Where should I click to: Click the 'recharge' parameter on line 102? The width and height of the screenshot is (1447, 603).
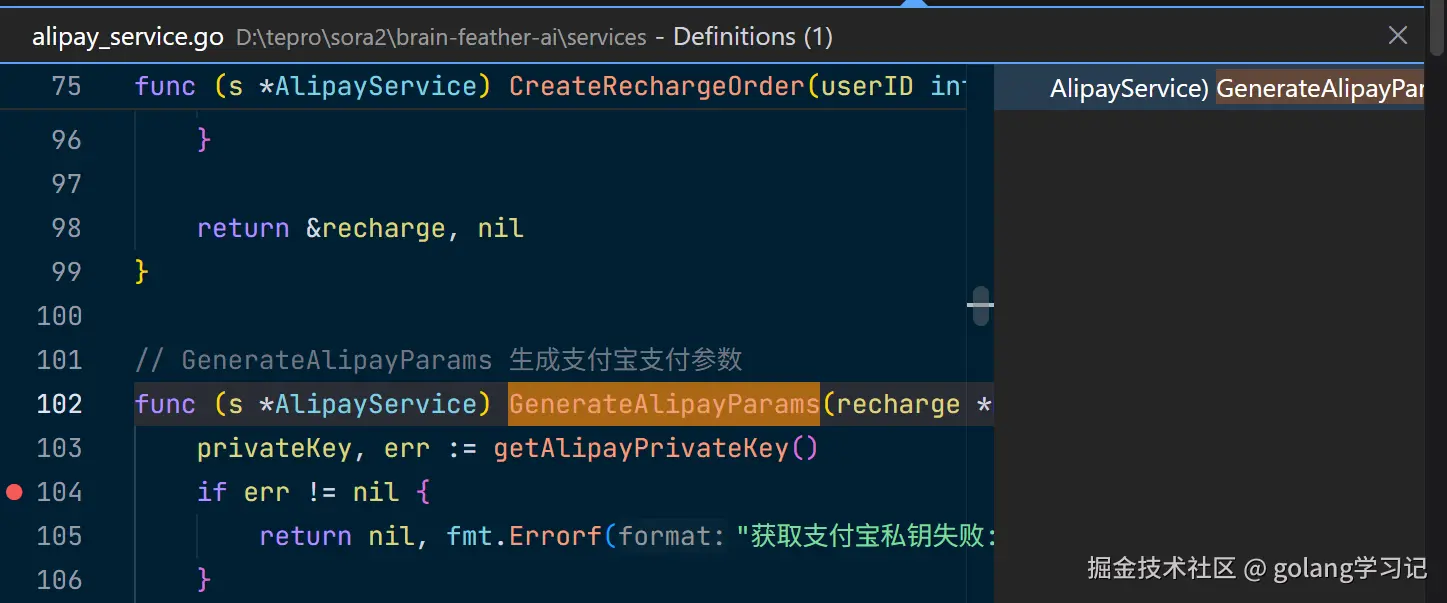[x=897, y=404]
